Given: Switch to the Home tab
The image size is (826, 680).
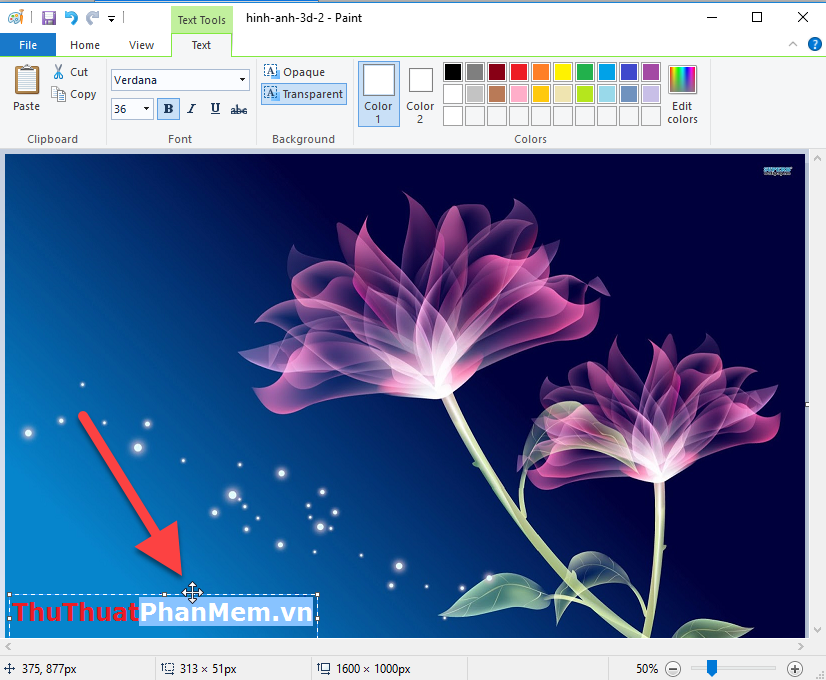Looking at the screenshot, I should (84, 44).
